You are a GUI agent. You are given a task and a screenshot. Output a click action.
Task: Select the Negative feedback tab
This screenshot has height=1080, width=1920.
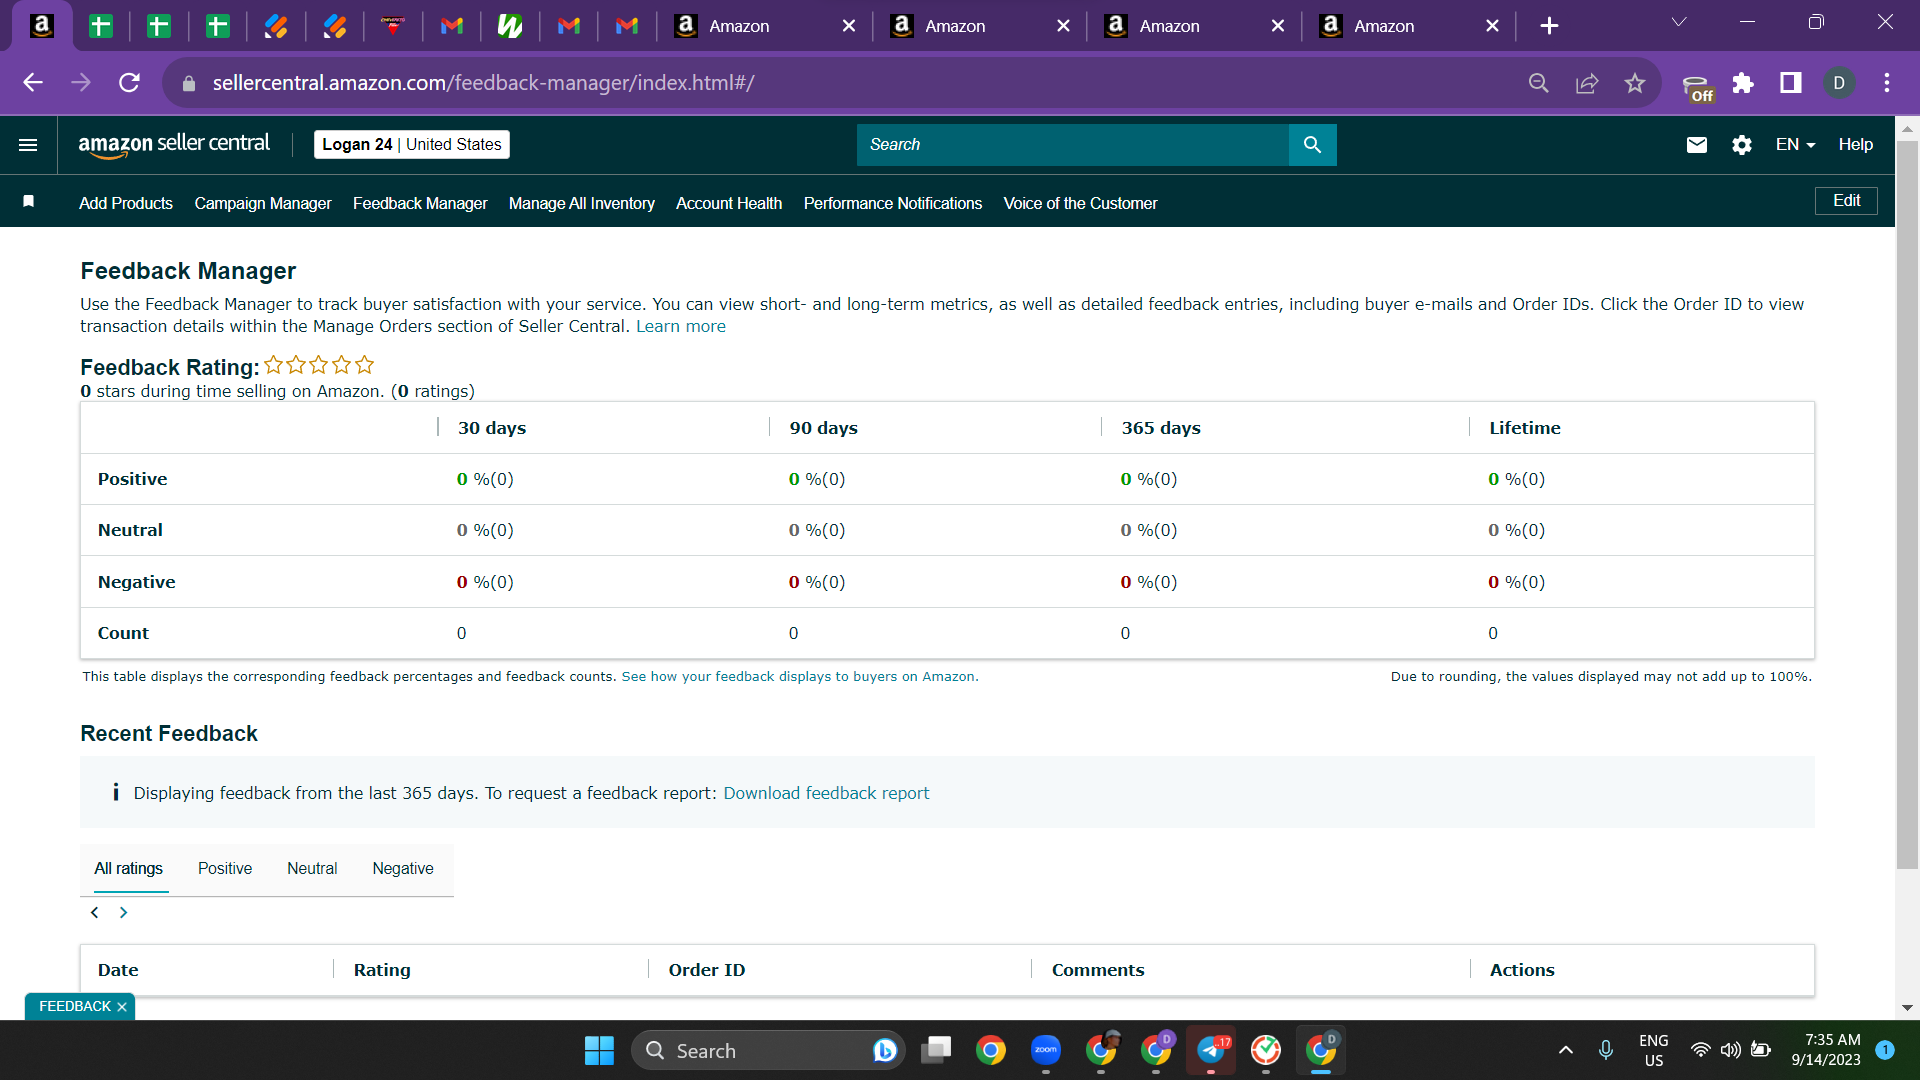tap(403, 869)
